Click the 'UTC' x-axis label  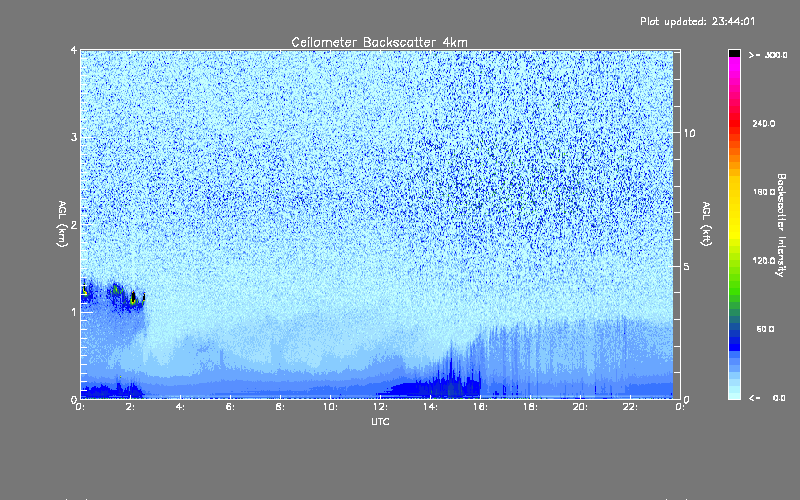click(x=380, y=421)
